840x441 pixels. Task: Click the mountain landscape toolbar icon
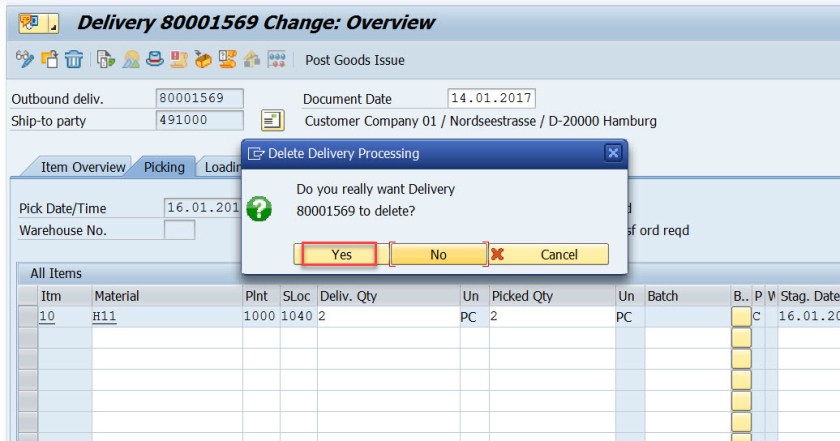coord(131,59)
